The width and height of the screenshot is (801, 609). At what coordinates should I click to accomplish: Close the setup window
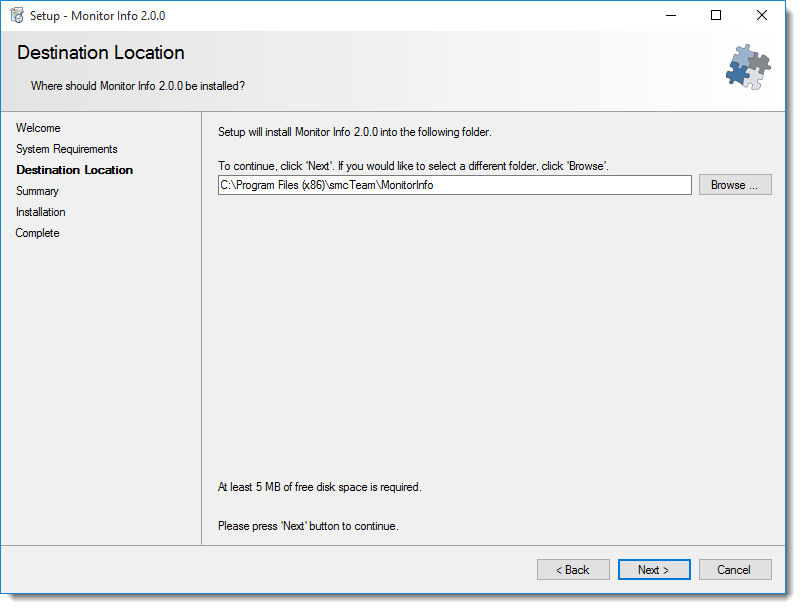tap(761, 15)
